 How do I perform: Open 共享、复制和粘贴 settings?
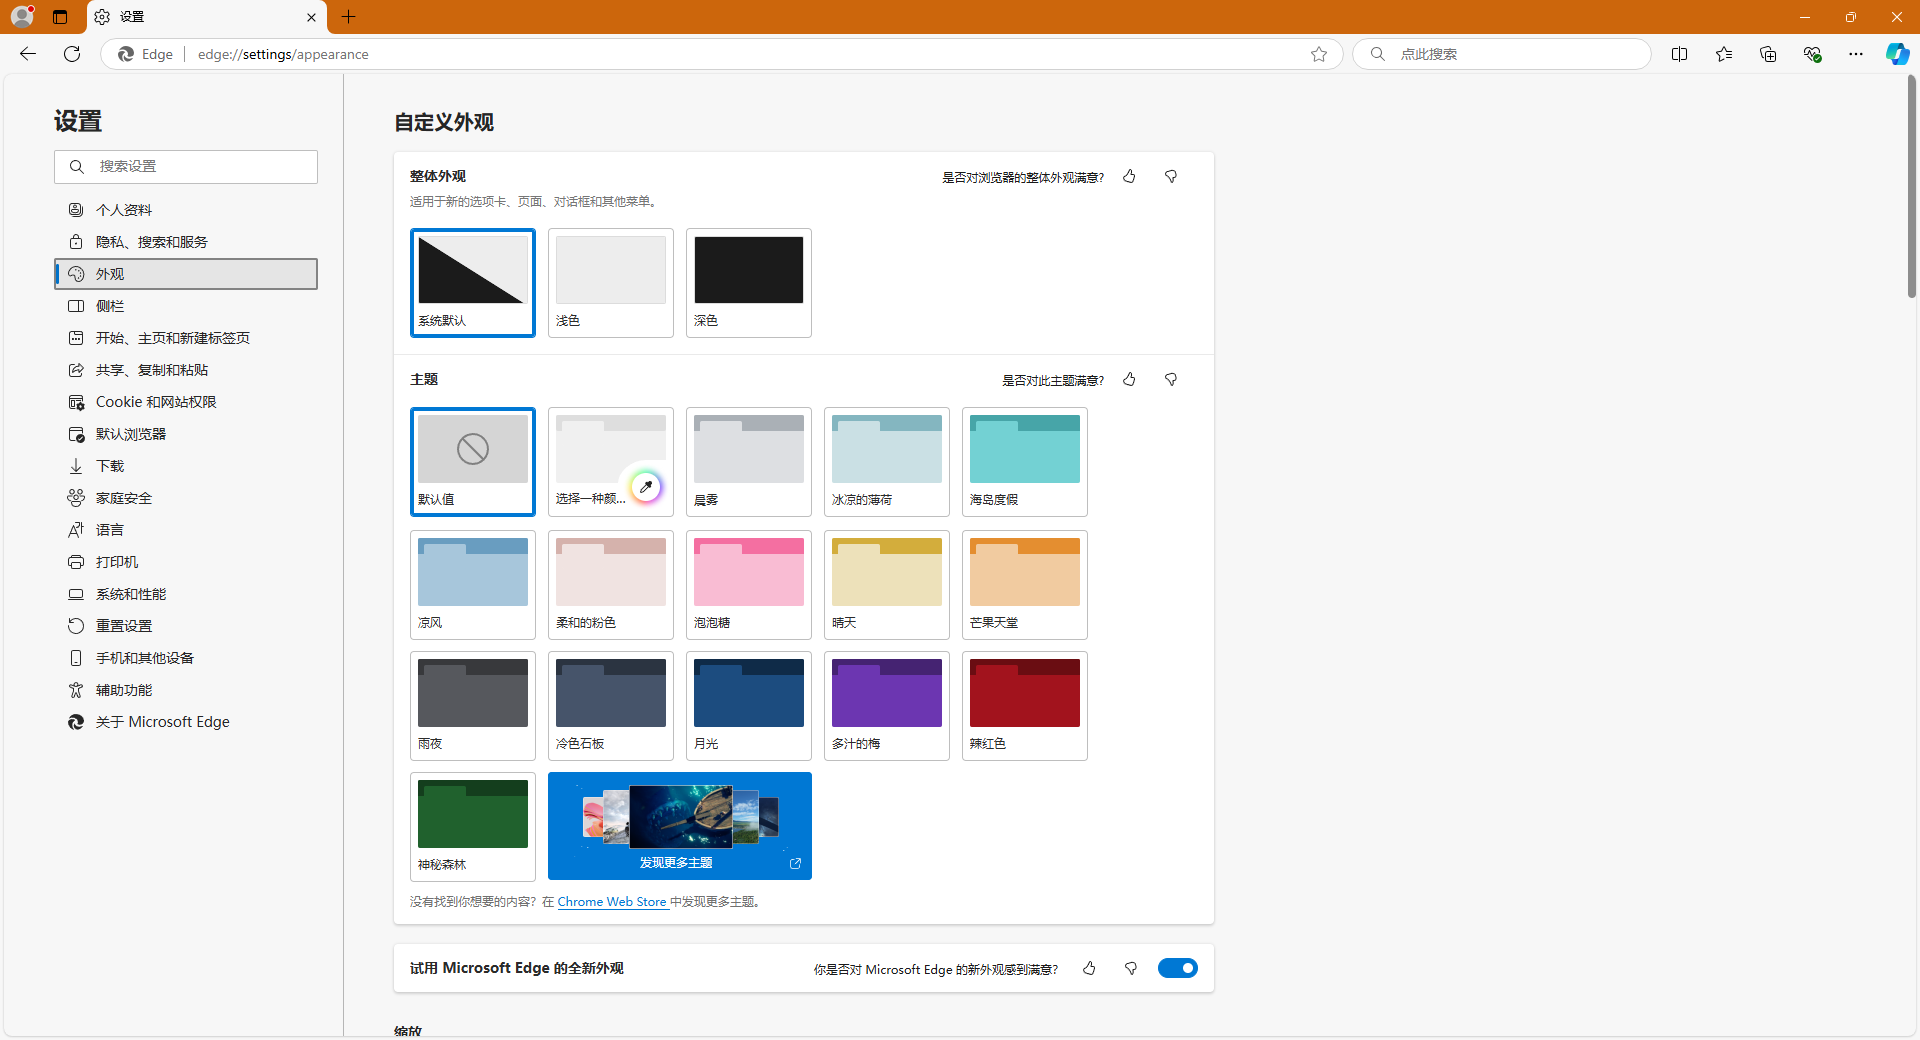point(186,370)
